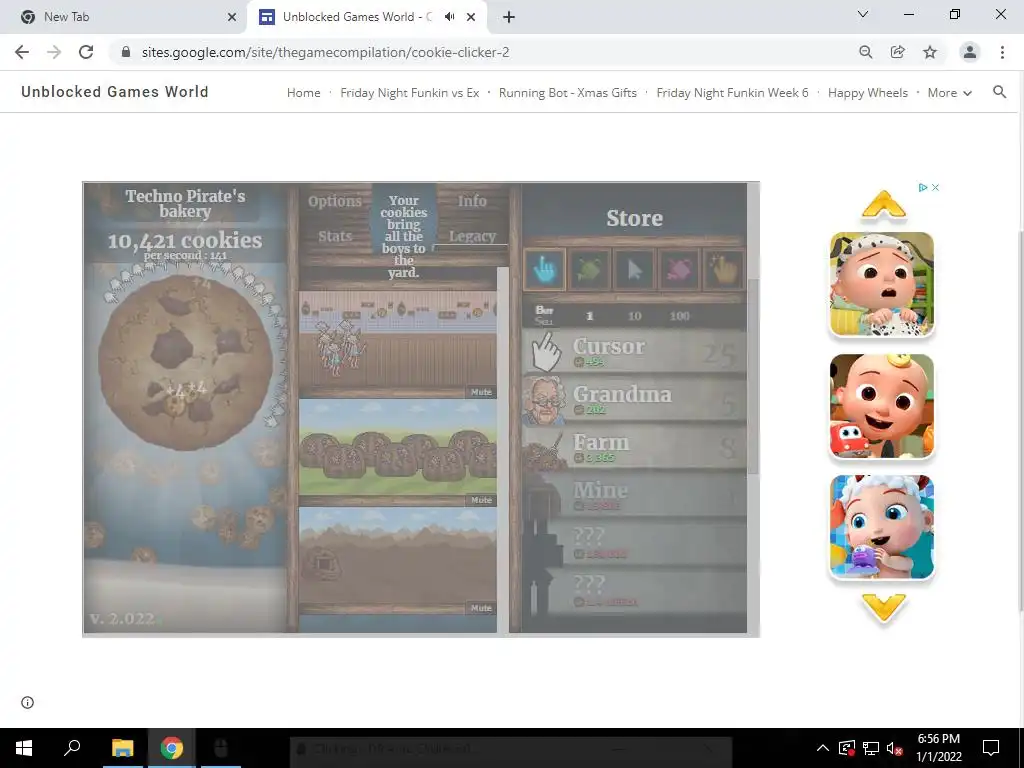Open the Chrome profile icon
The image size is (1024, 768).
pyautogui.click(x=970, y=52)
